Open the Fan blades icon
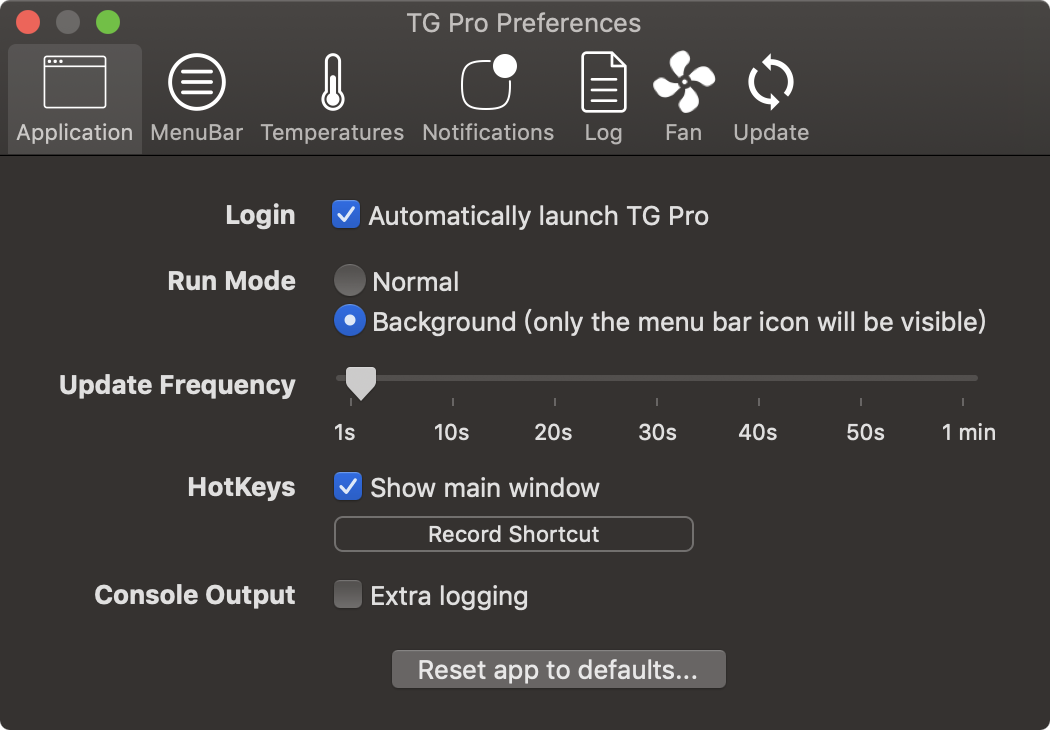 click(684, 82)
